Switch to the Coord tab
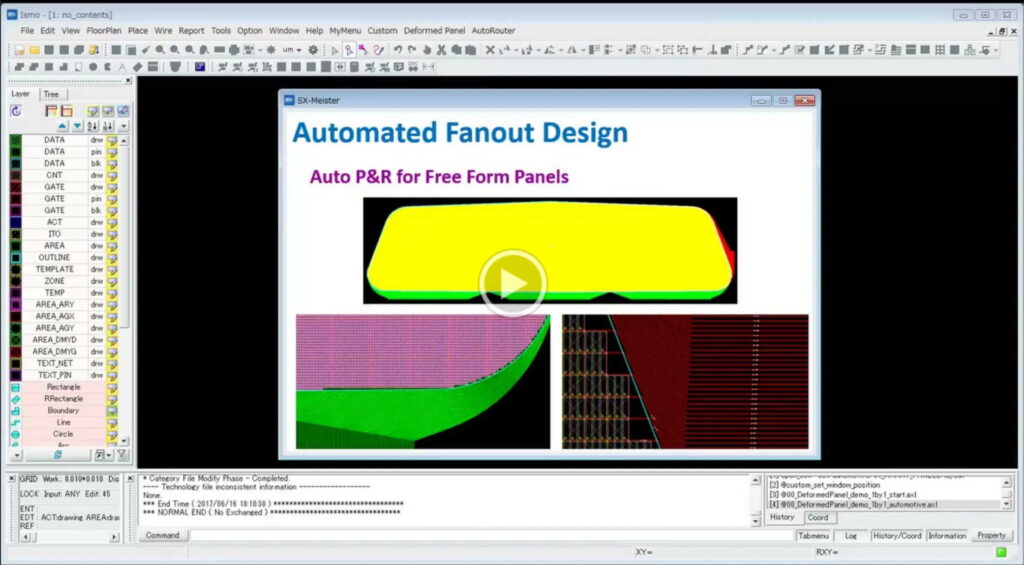 tap(818, 517)
